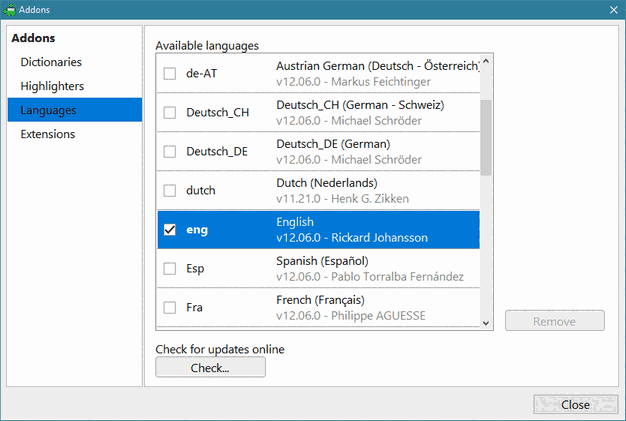Tick the Fra French checkbox
This screenshot has height=421, width=626.
tap(169, 307)
